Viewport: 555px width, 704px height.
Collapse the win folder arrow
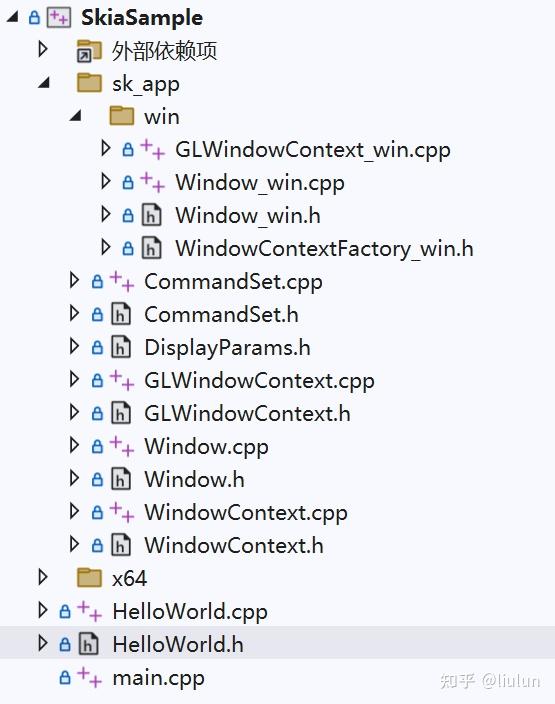[x=75, y=115]
